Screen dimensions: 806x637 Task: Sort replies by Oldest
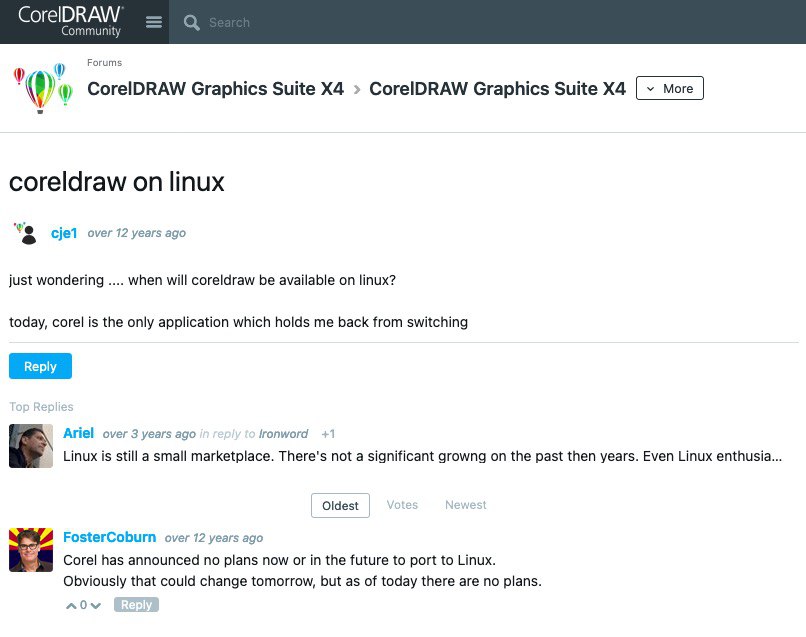coord(340,505)
